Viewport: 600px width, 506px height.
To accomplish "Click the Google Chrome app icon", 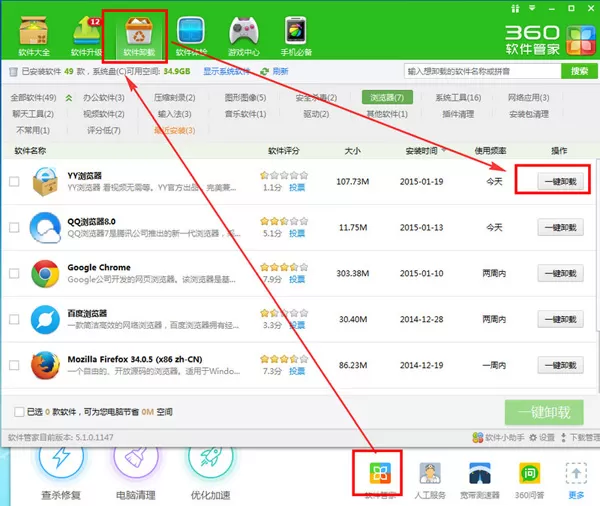I will (x=45, y=273).
